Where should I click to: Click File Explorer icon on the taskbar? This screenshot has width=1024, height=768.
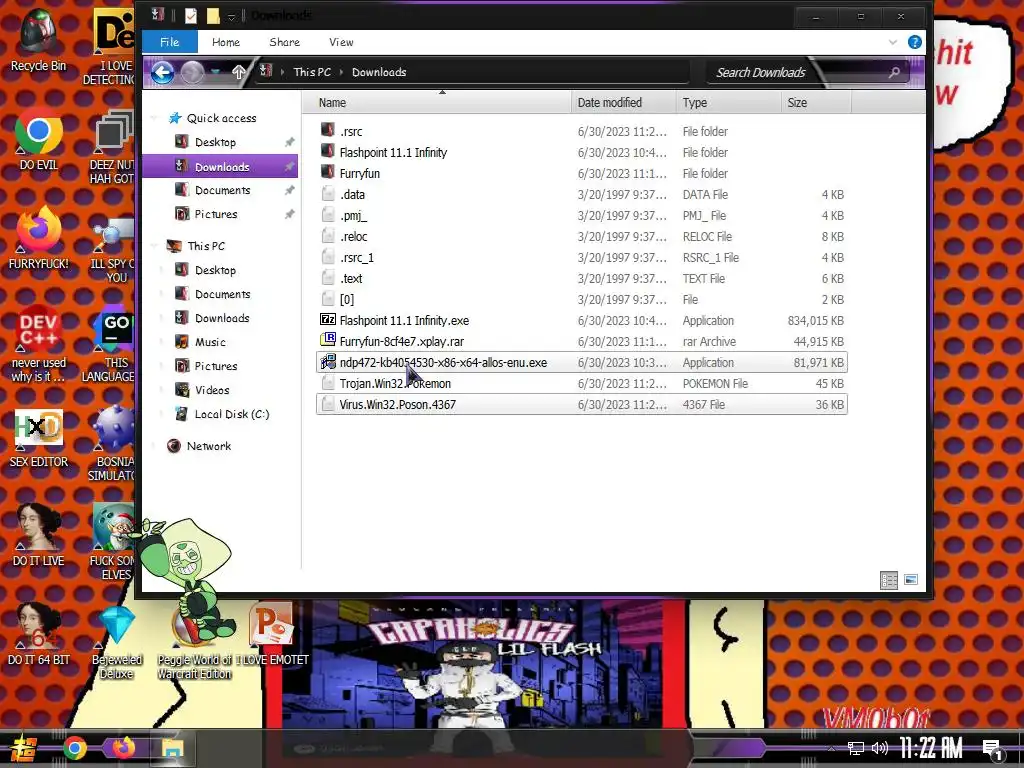pyautogui.click(x=173, y=748)
